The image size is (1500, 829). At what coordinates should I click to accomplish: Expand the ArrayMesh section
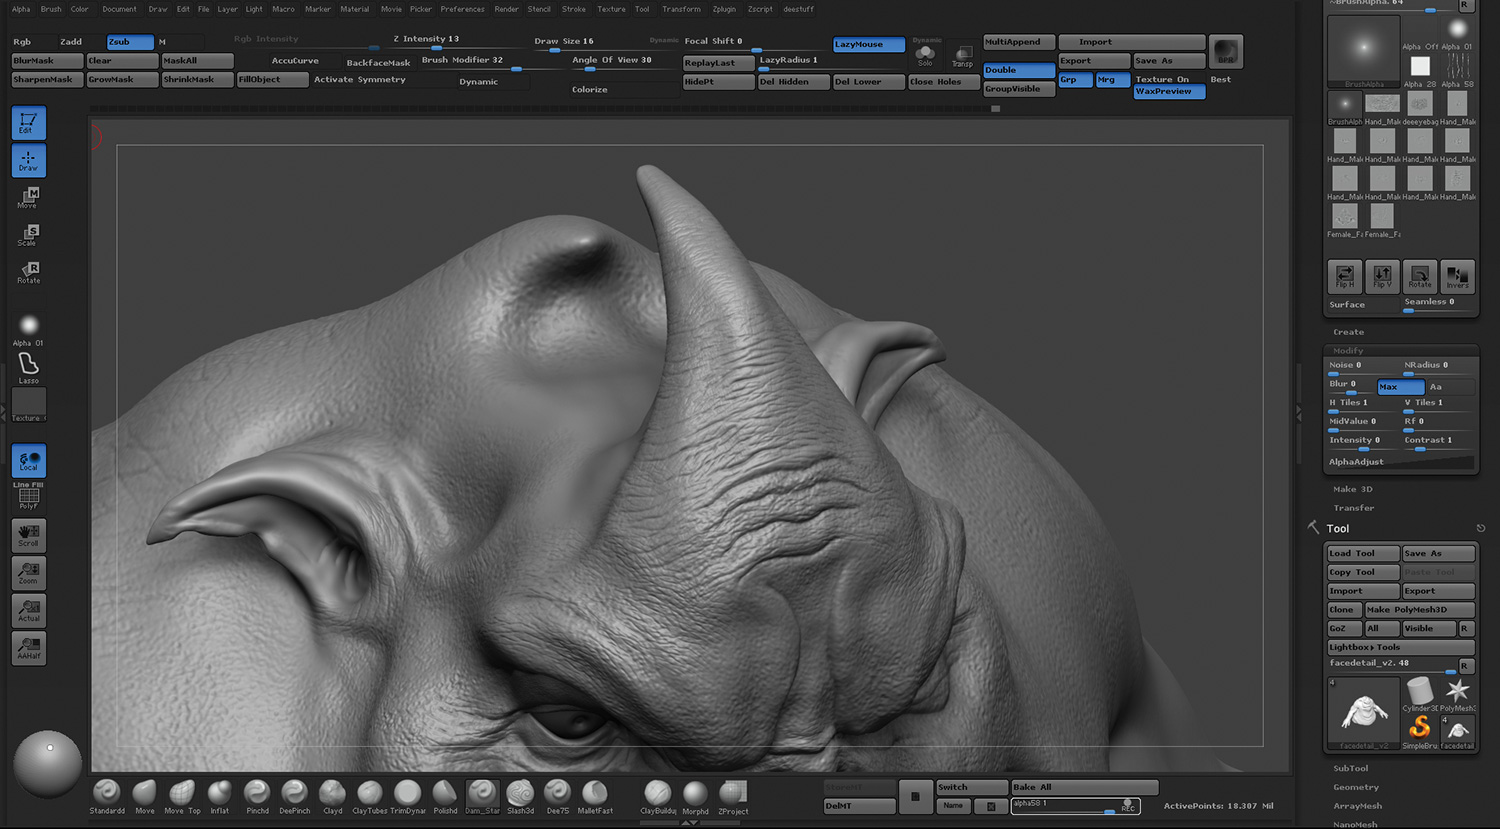[1357, 806]
